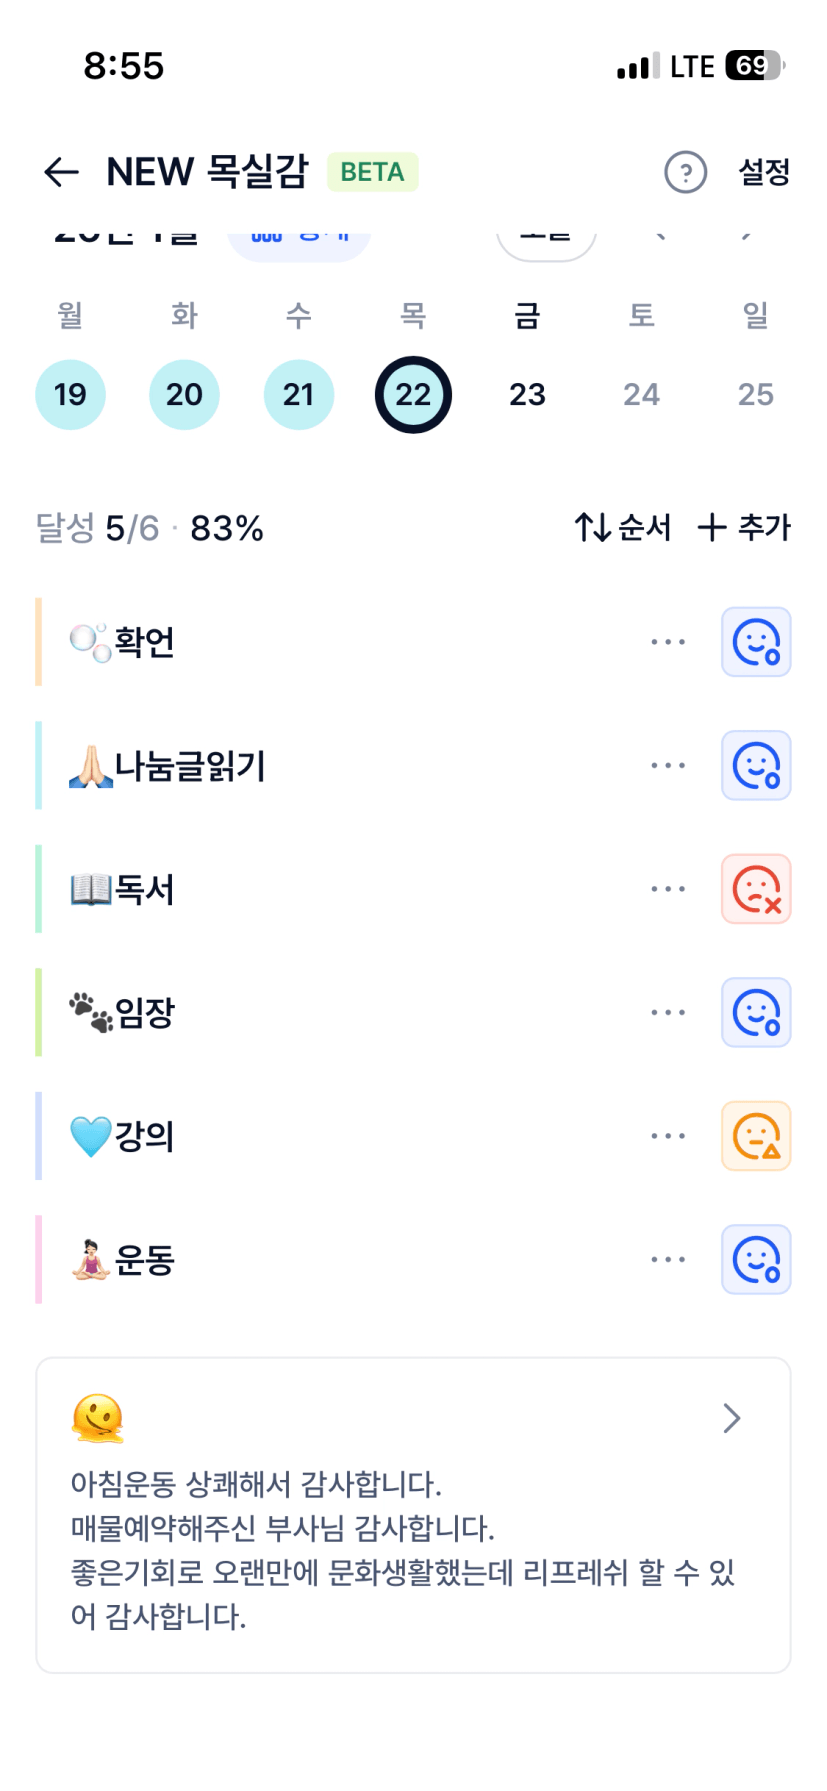827x1791 pixels.
Task: Tap the 순서 sort order control
Action: [x=622, y=527]
